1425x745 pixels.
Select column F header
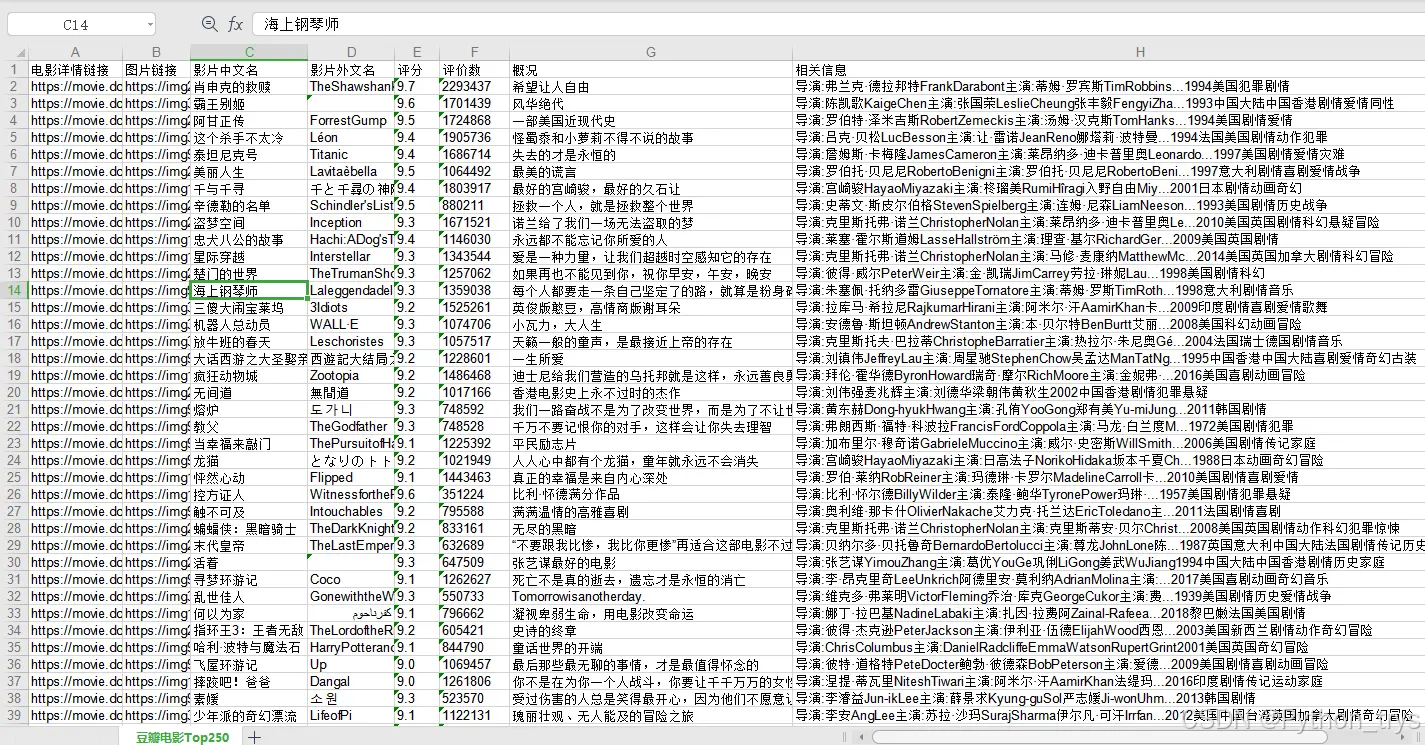pos(474,52)
